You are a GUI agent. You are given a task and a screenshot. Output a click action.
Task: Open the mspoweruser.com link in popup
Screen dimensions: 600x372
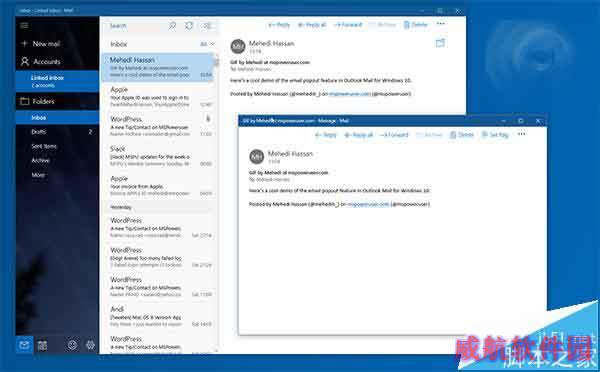point(368,204)
